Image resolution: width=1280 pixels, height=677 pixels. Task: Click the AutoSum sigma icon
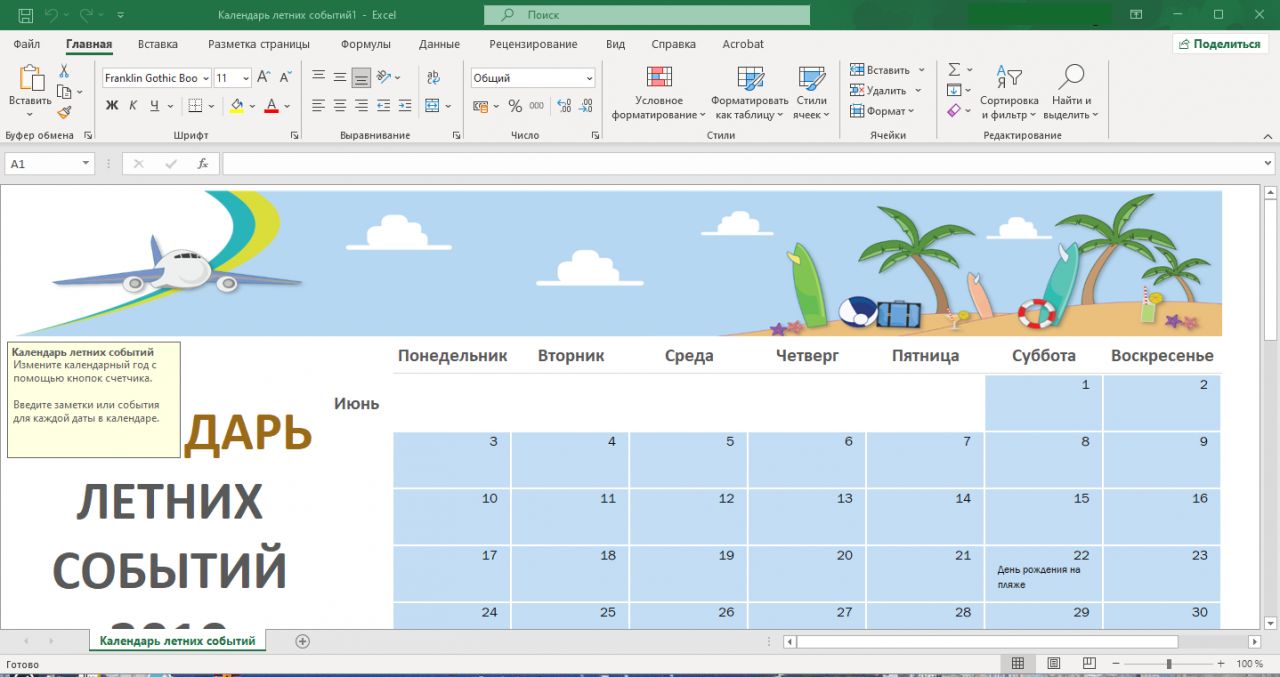(954, 70)
